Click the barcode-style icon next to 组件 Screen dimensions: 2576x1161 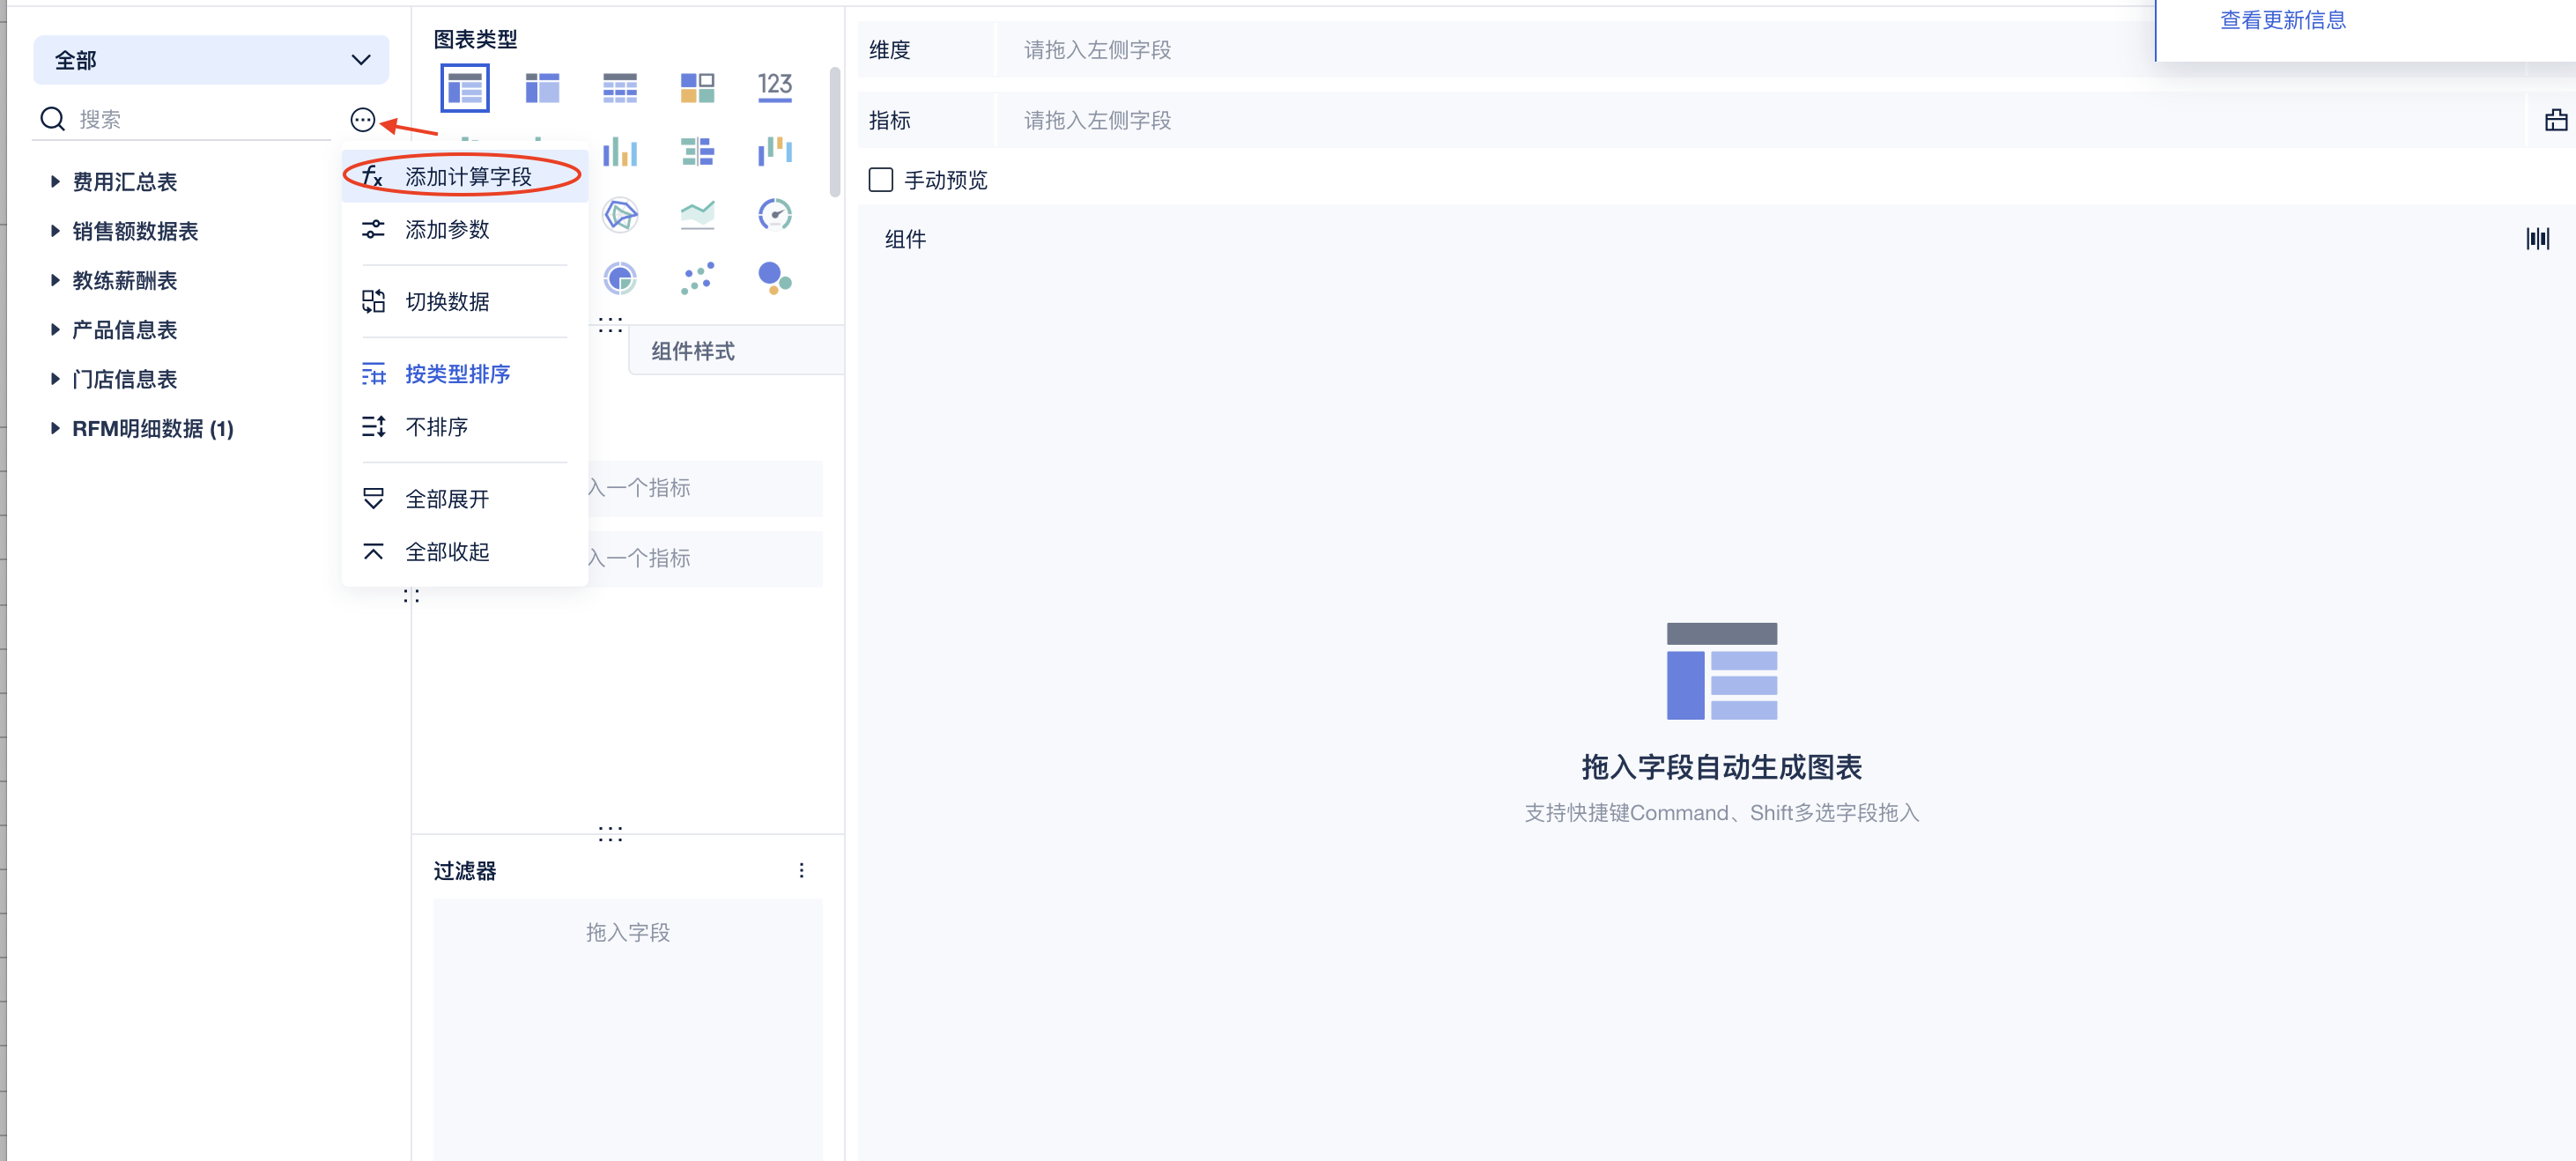coord(2537,238)
